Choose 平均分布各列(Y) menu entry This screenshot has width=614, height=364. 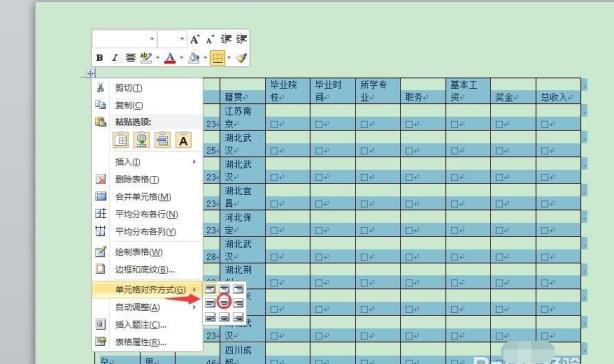tap(147, 232)
